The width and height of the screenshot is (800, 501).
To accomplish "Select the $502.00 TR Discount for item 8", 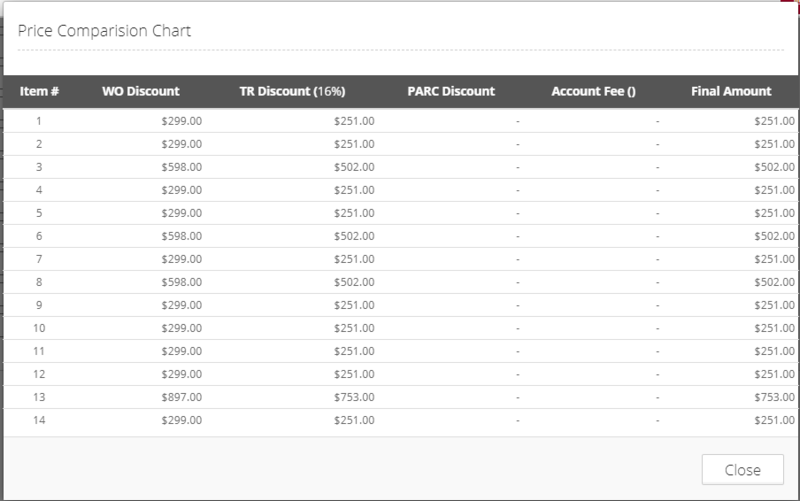I will (x=354, y=282).
